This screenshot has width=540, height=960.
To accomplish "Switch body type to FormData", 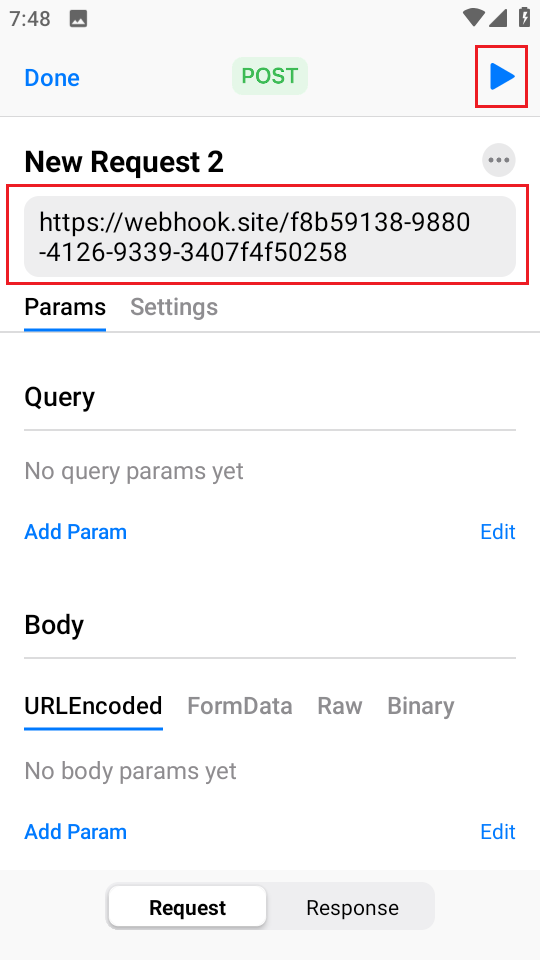I will pyautogui.click(x=239, y=706).
